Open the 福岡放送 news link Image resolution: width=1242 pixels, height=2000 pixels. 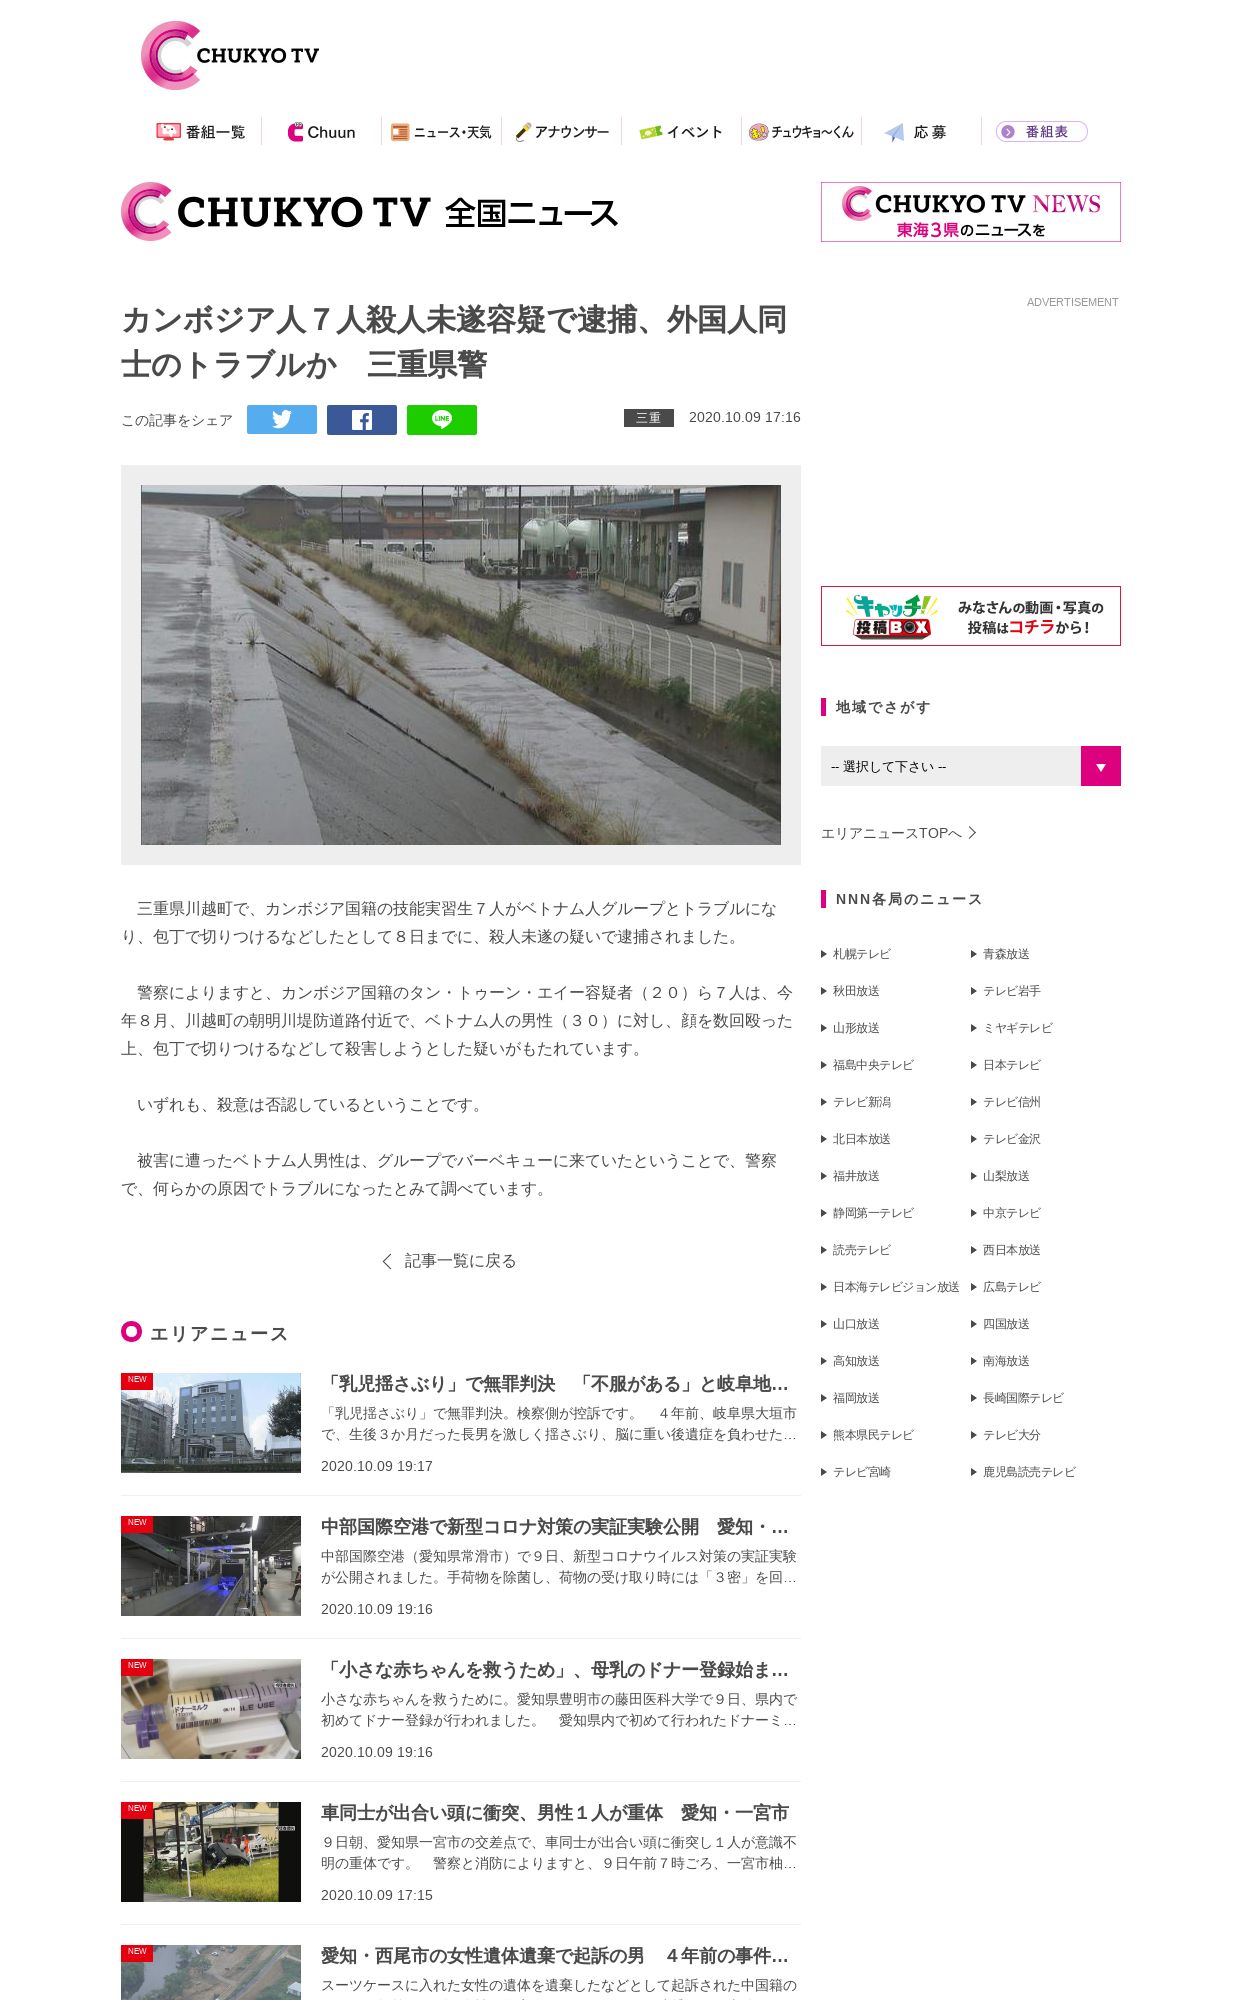(851, 1398)
